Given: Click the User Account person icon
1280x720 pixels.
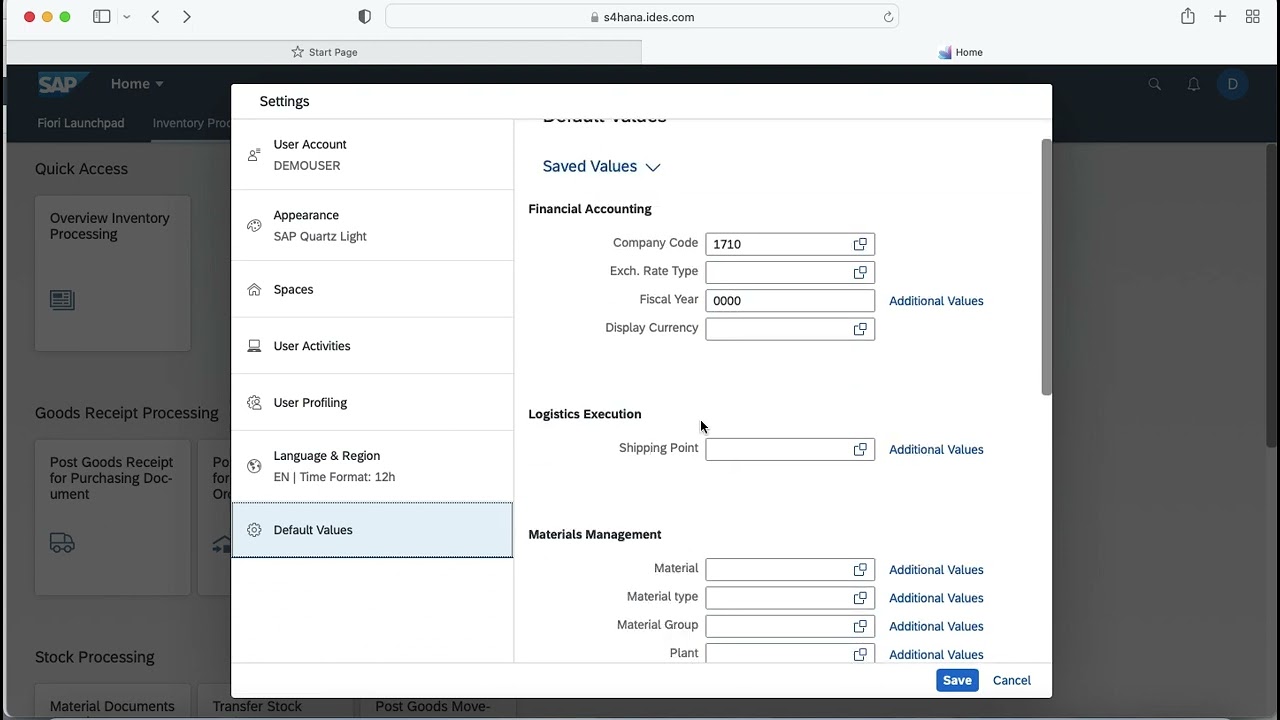Looking at the screenshot, I should pyautogui.click(x=254, y=155).
